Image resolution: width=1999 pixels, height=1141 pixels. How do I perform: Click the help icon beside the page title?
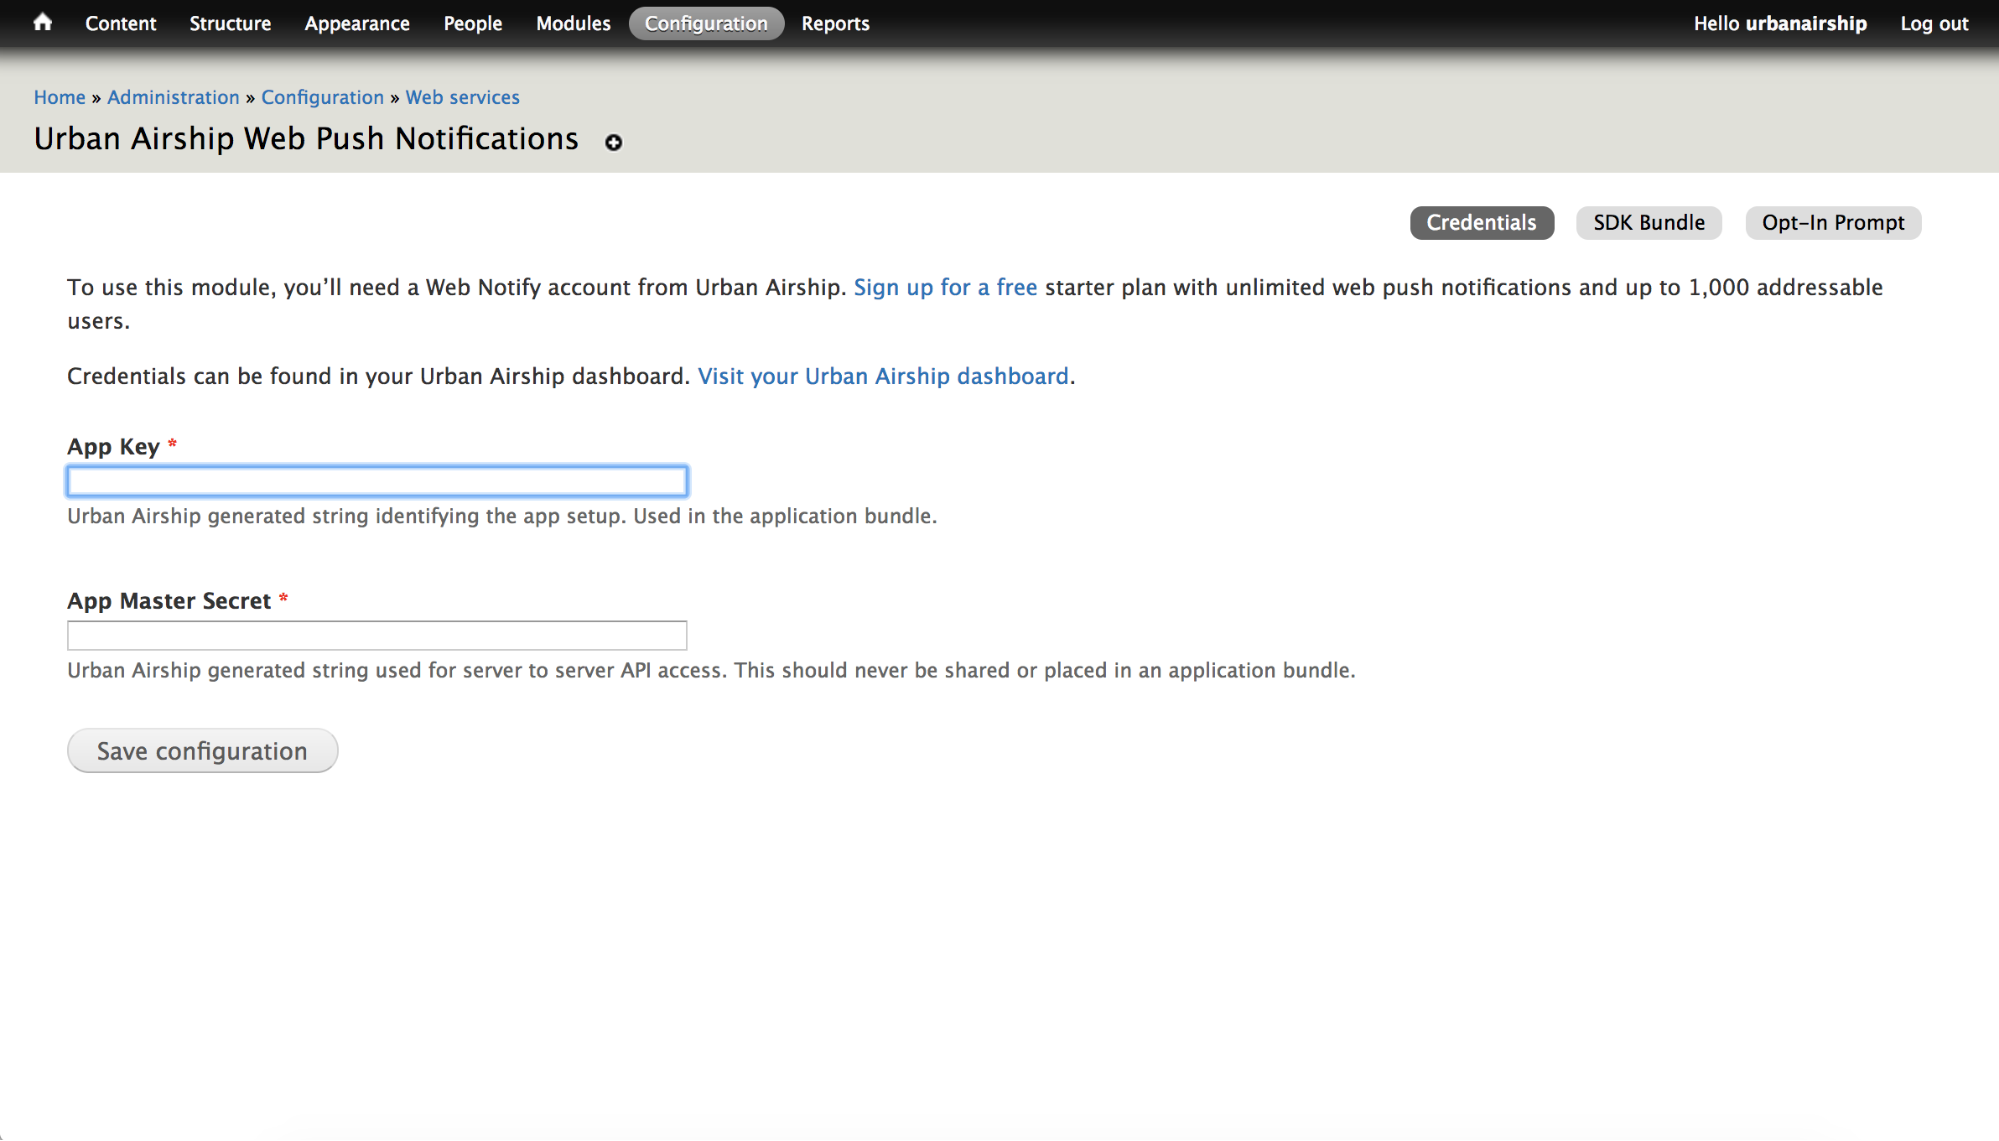[x=613, y=142]
